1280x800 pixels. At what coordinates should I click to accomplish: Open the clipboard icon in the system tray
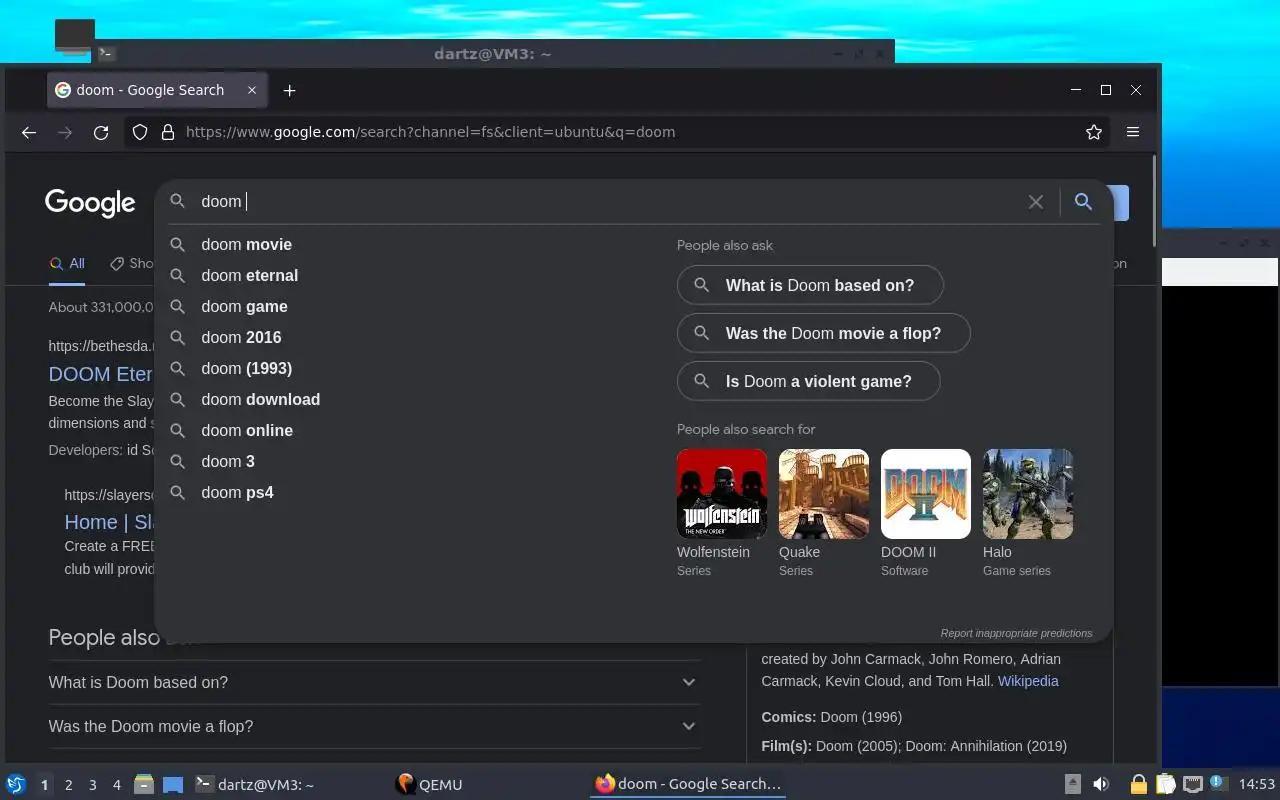coord(1165,784)
